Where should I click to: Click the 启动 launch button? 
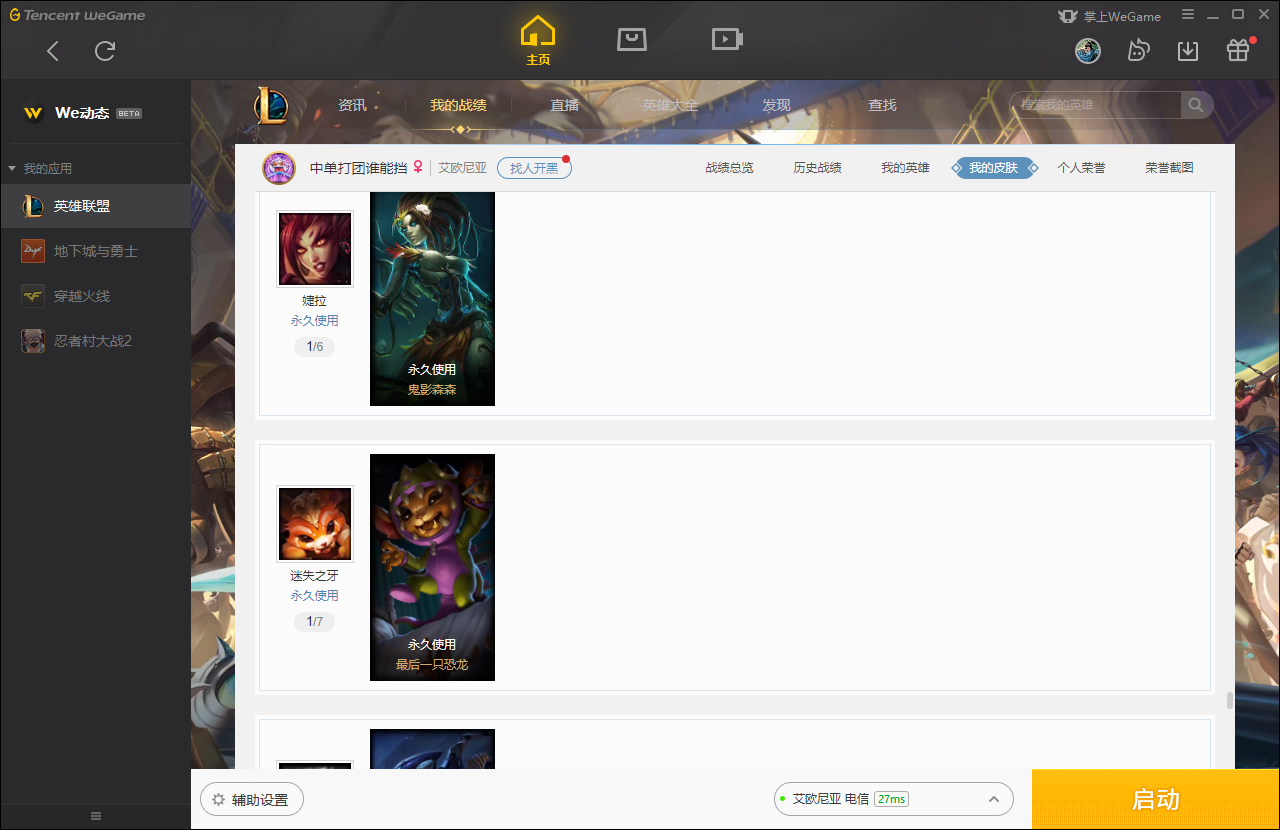1156,800
